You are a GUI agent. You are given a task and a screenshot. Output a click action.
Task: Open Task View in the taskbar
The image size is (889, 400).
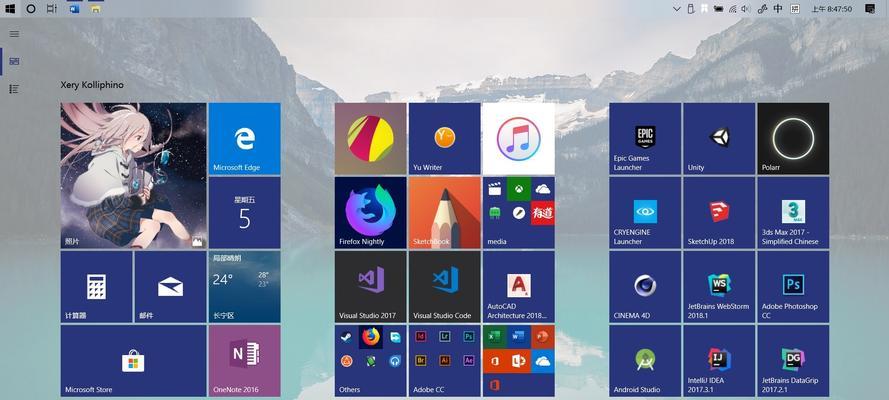[x=52, y=8]
